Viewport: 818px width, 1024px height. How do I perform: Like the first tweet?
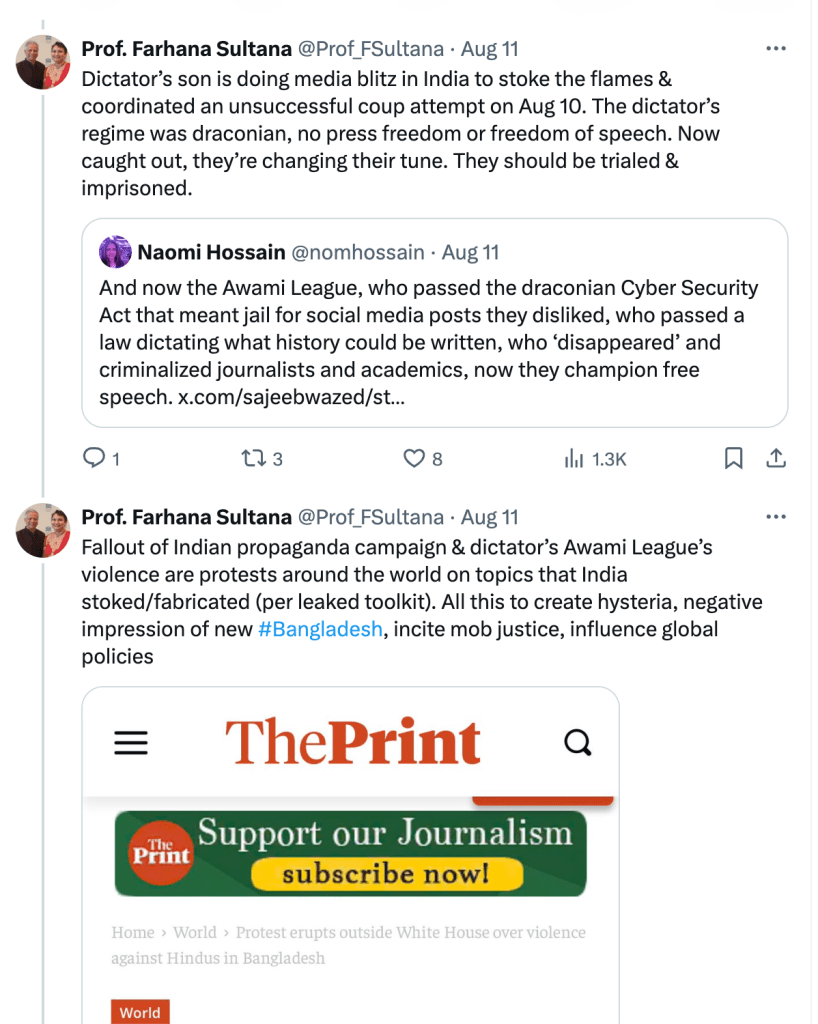click(414, 458)
